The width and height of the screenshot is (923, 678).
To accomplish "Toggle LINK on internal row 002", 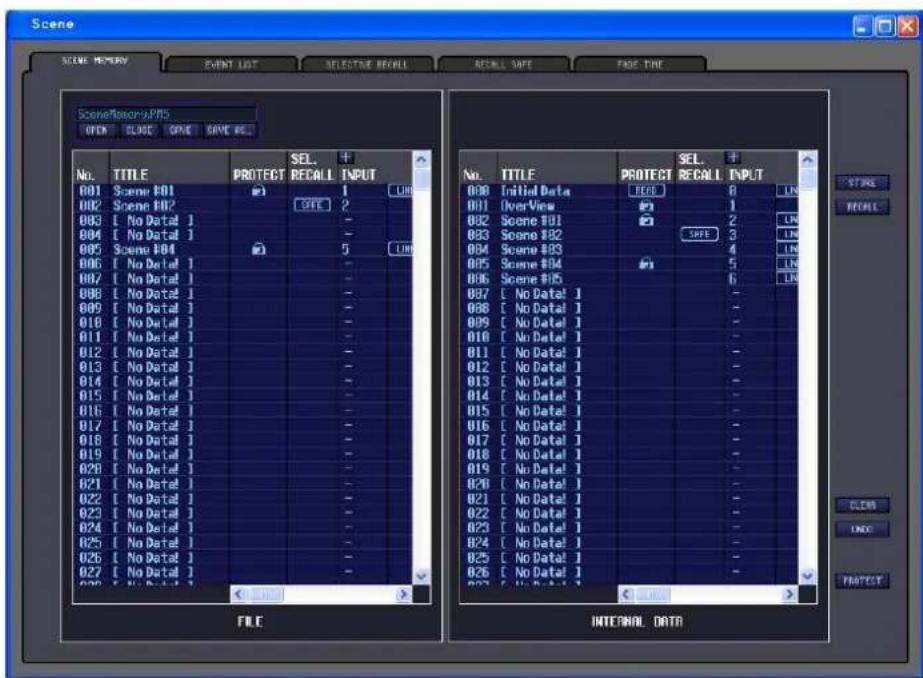I will (788, 220).
